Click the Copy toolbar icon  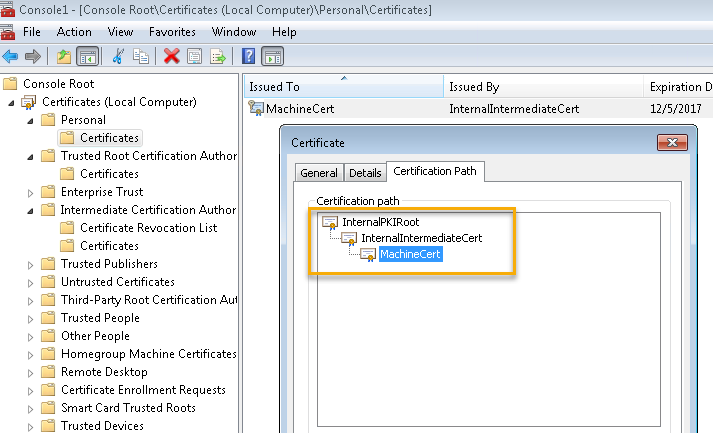click(142, 56)
